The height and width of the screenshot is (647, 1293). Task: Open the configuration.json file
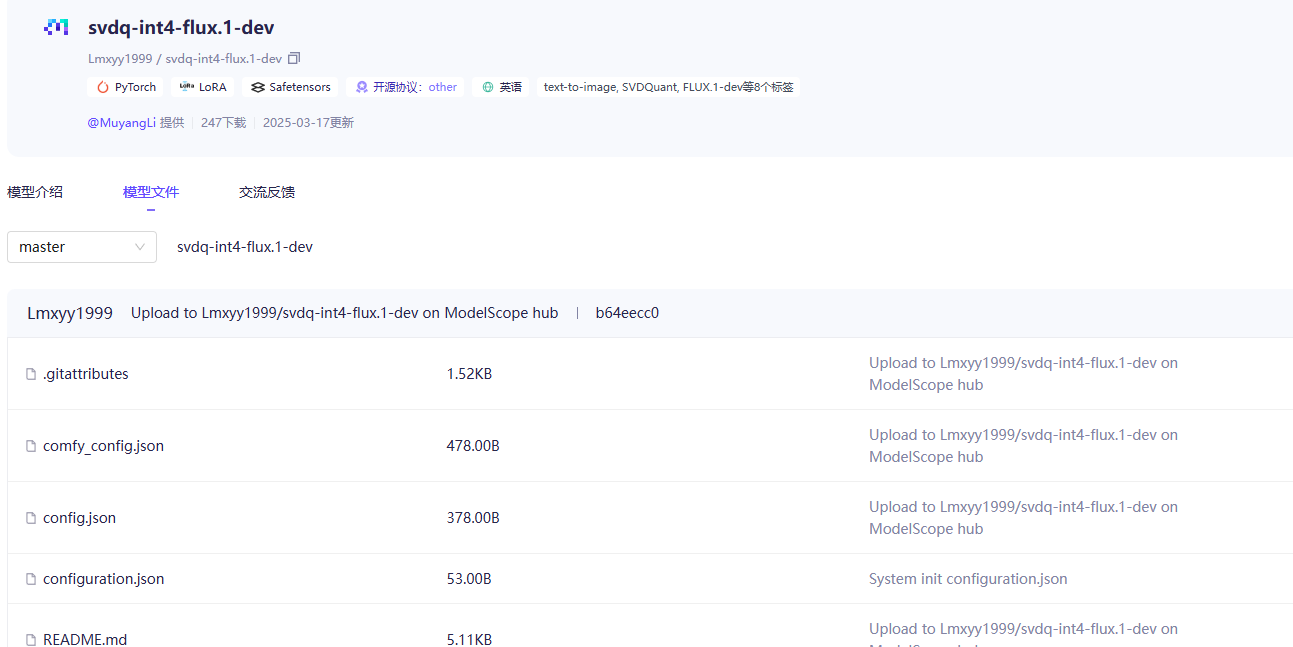coord(103,579)
